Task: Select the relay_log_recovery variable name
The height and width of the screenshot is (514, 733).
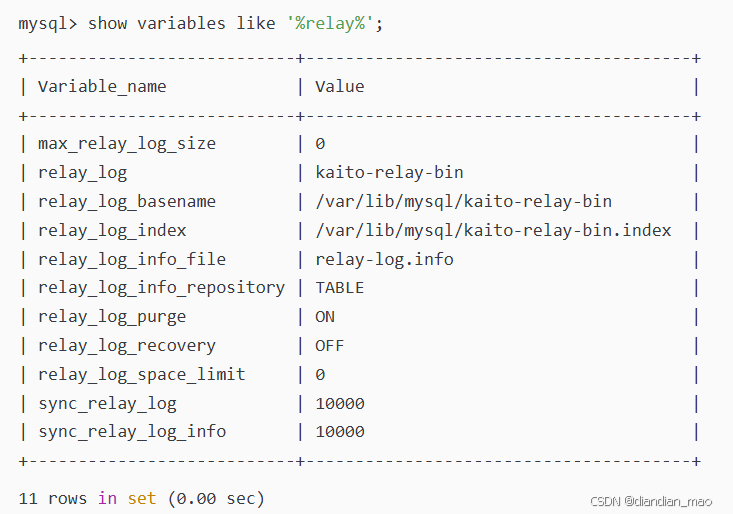Action: 127,346
